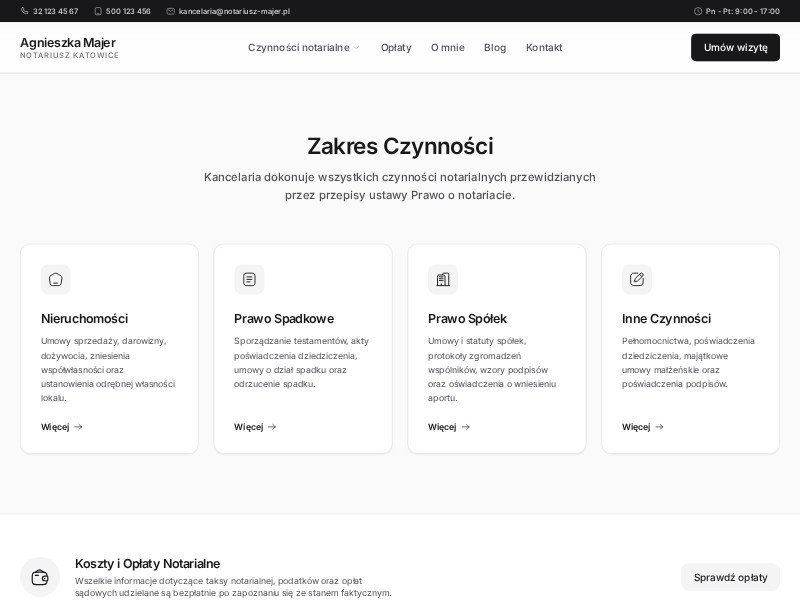Click the edit icon in Inne Czynności card
800x600 pixels.
click(636, 279)
